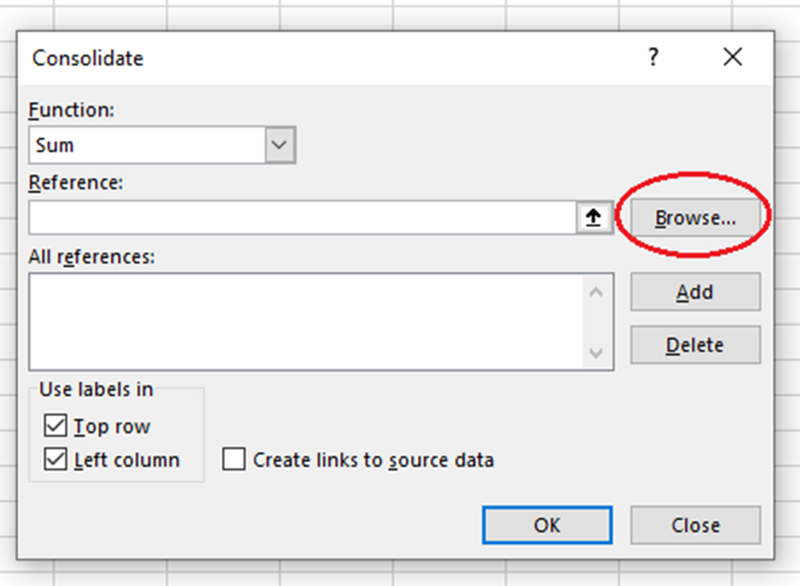The image size is (800, 586).
Task: Click the Help question mark icon
Action: point(653,58)
